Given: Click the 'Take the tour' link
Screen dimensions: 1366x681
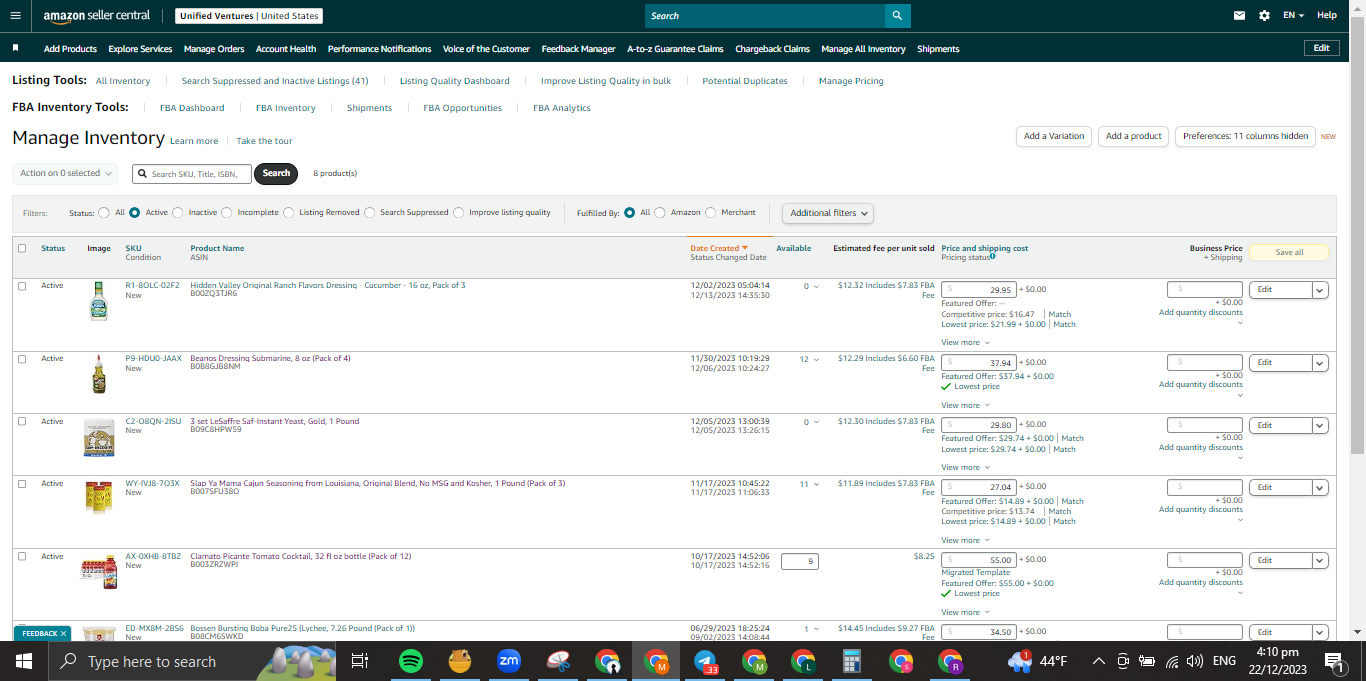Looking at the screenshot, I should pyautogui.click(x=264, y=141).
